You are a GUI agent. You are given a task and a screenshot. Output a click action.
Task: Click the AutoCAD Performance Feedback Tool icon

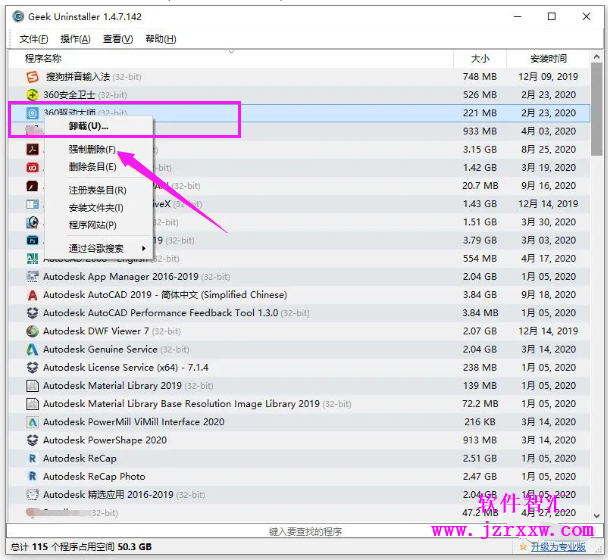coord(32,313)
